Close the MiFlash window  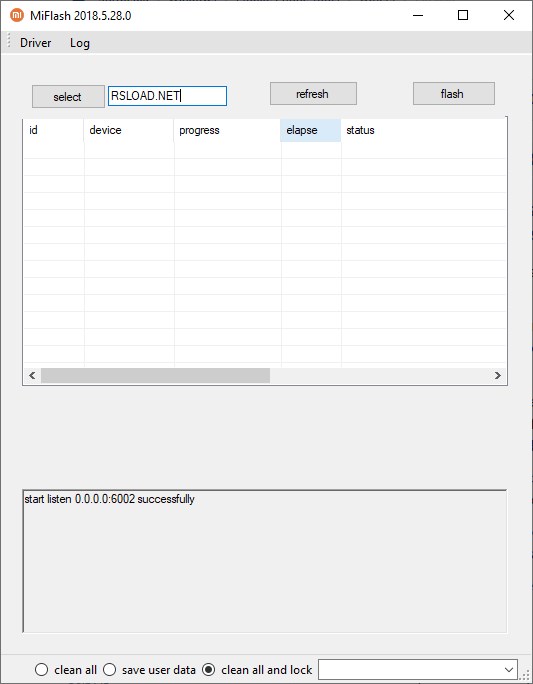click(509, 16)
